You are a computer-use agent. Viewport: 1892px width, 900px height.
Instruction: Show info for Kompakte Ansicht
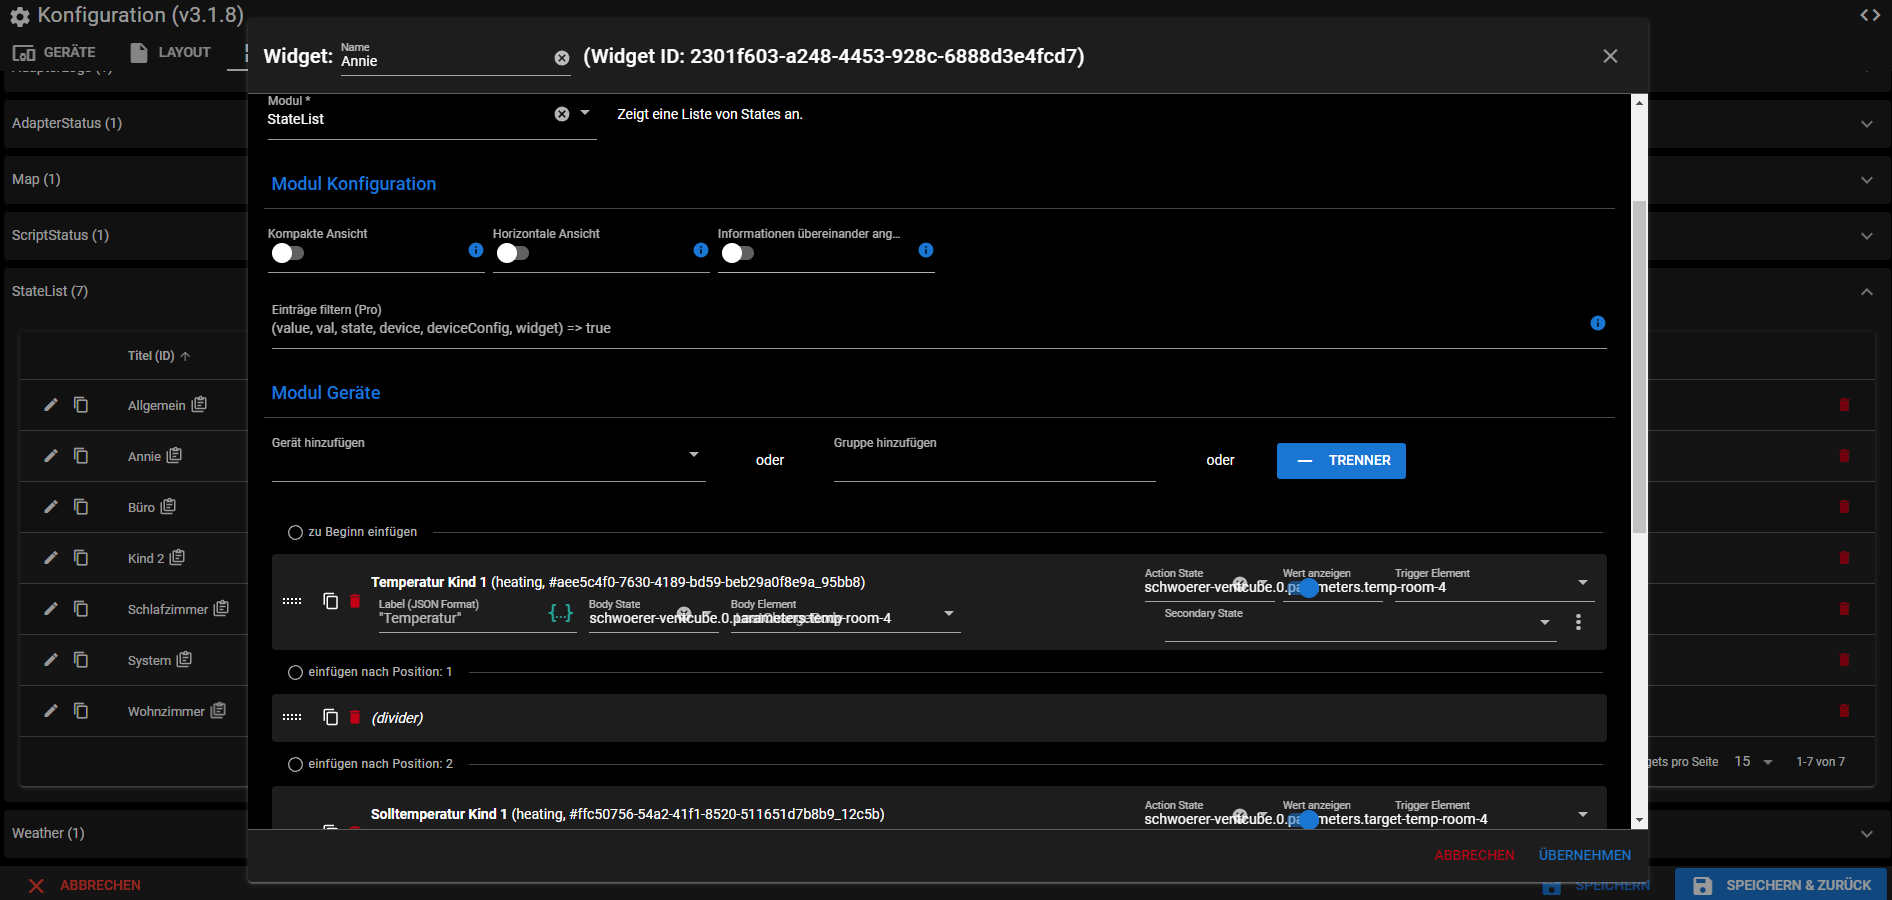click(x=476, y=250)
